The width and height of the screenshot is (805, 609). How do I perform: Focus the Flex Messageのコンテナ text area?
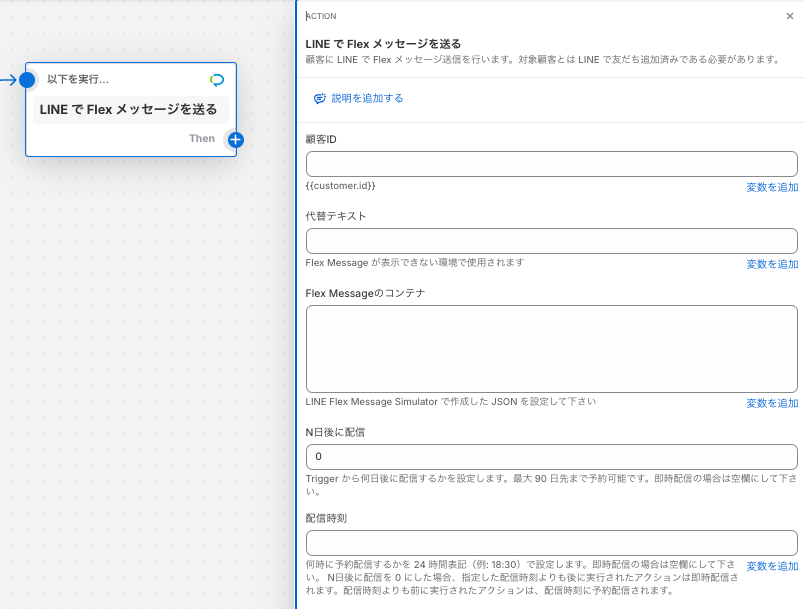551,349
